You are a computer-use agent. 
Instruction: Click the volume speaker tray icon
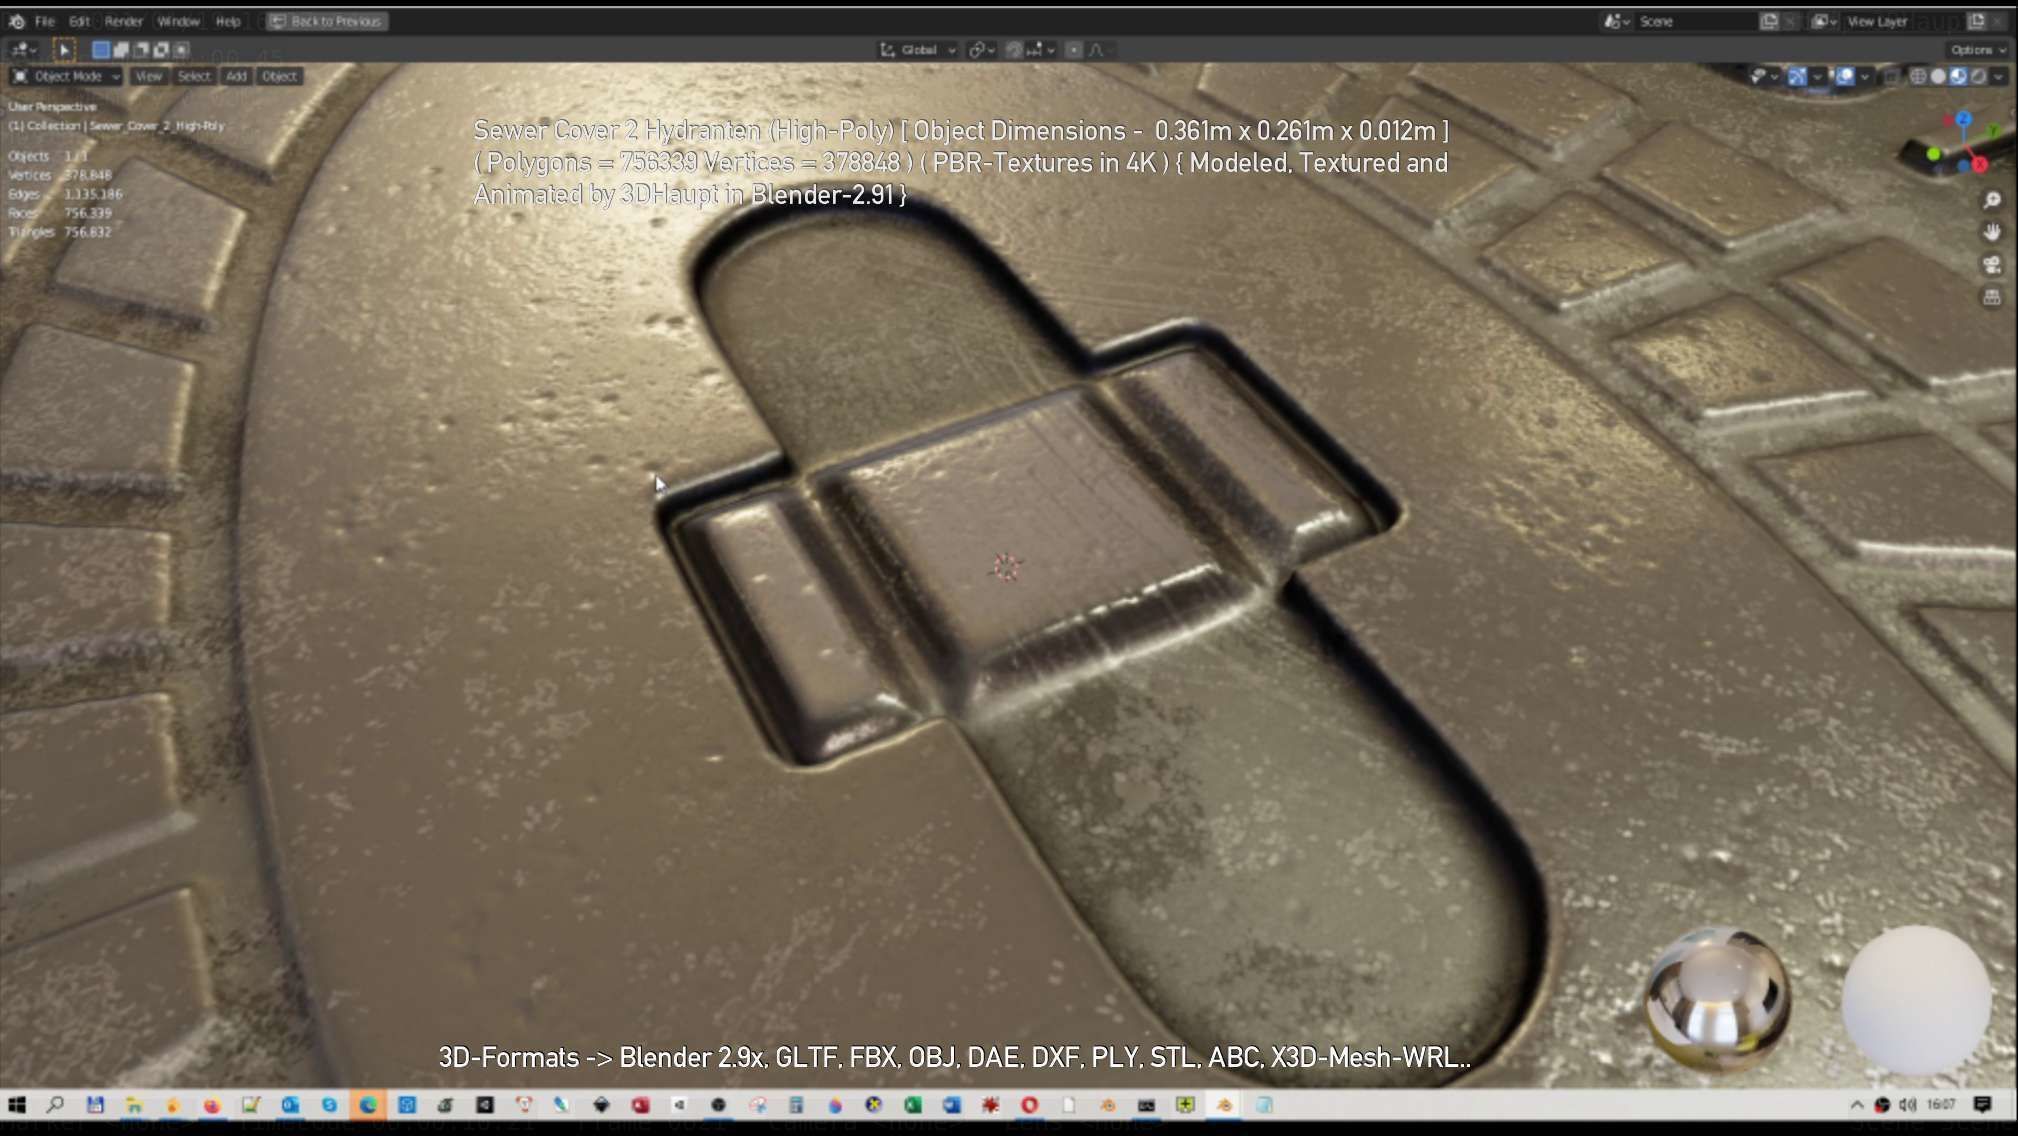coord(1907,1105)
